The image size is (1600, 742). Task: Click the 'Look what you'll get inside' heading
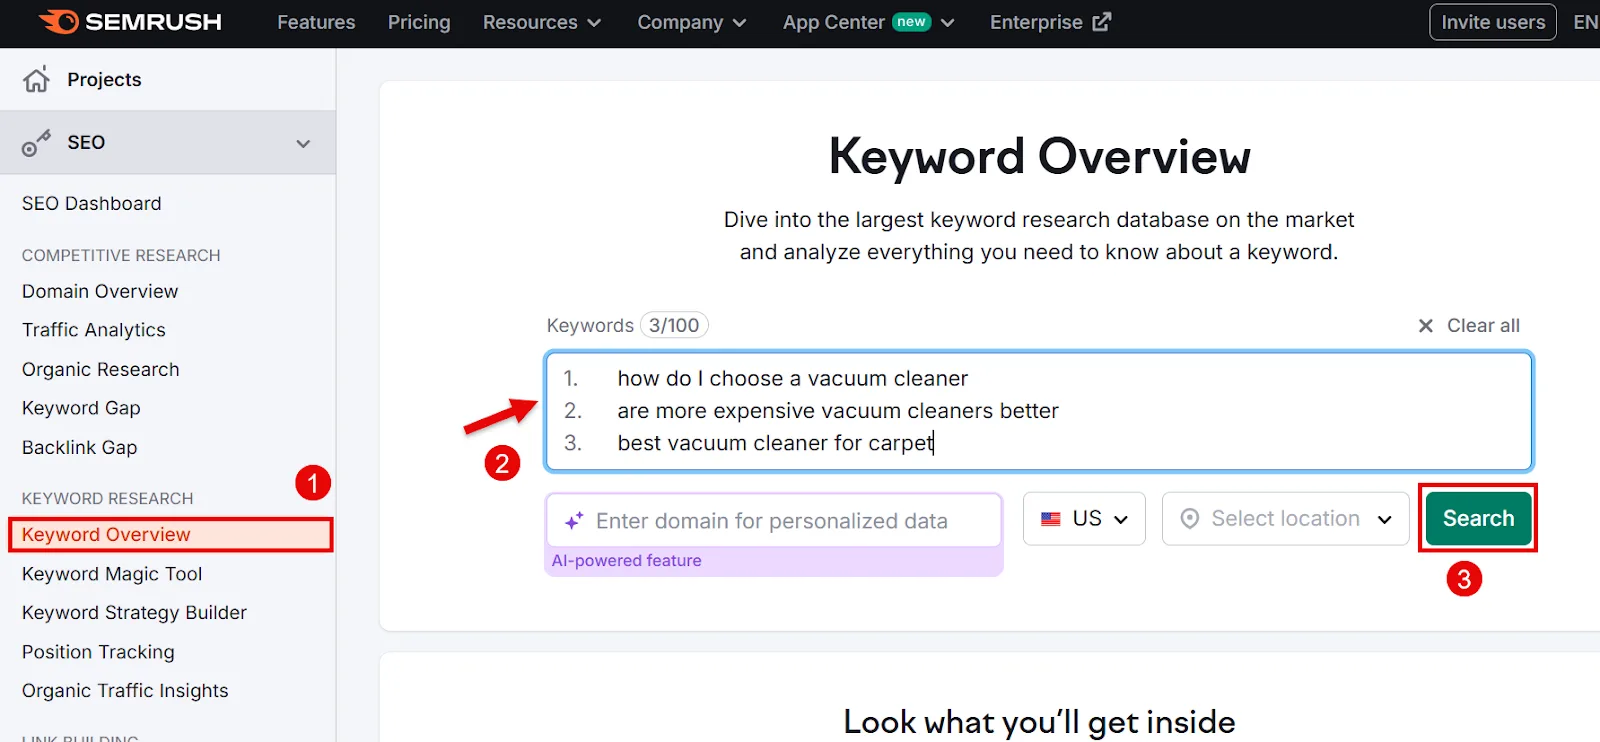tap(1039, 722)
